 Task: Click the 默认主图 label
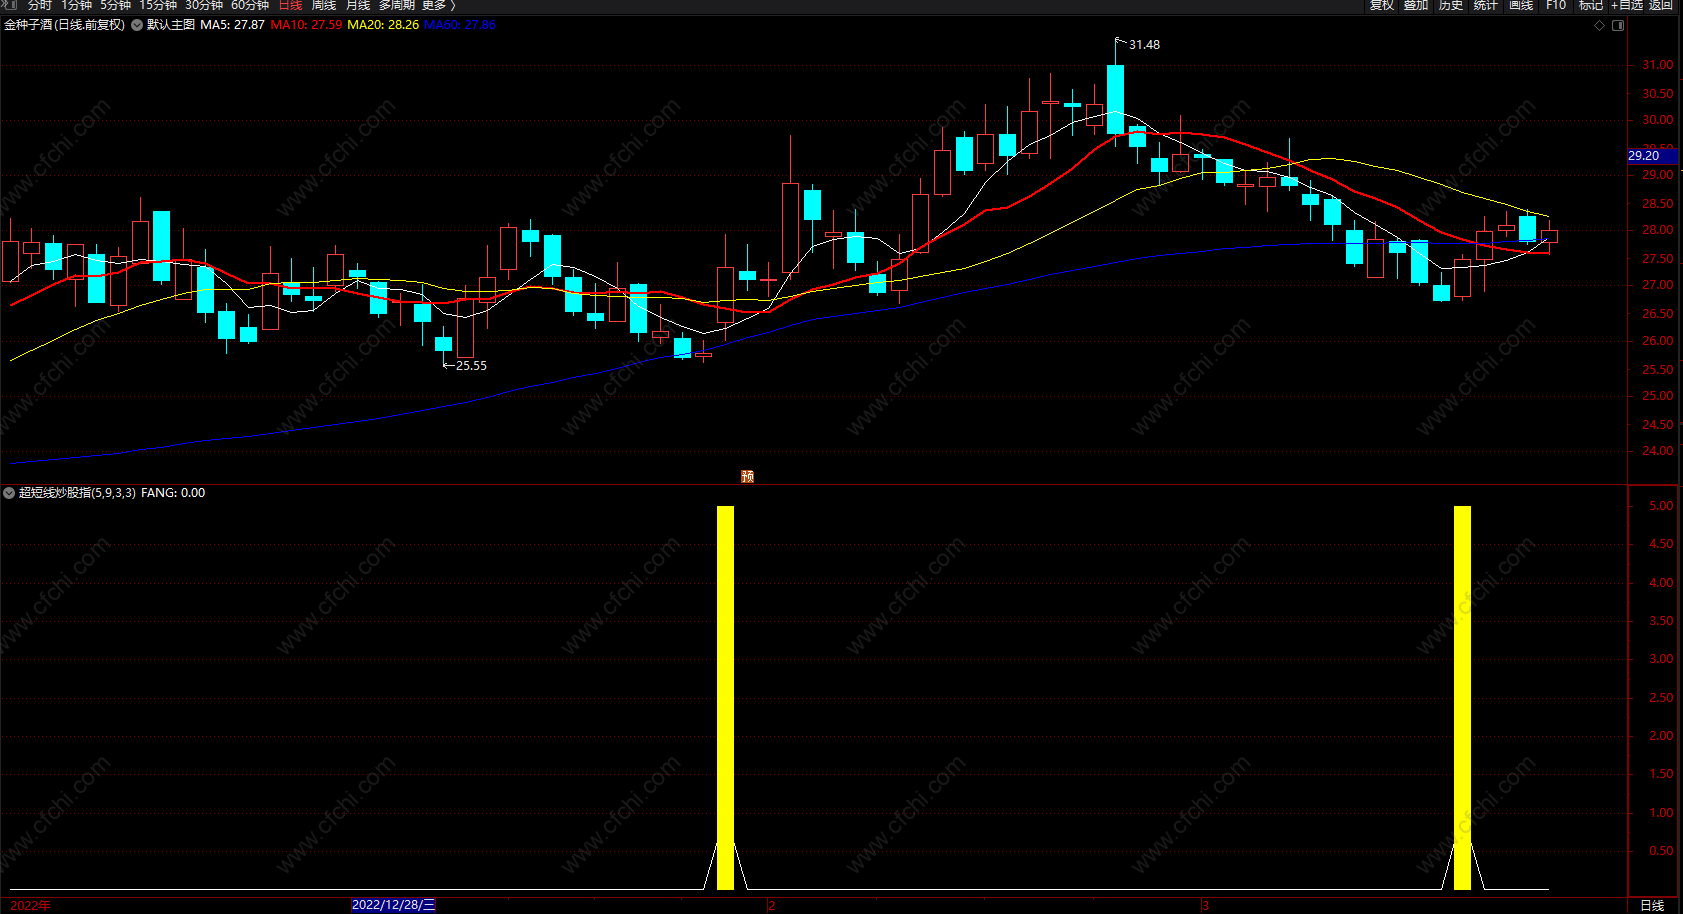171,25
